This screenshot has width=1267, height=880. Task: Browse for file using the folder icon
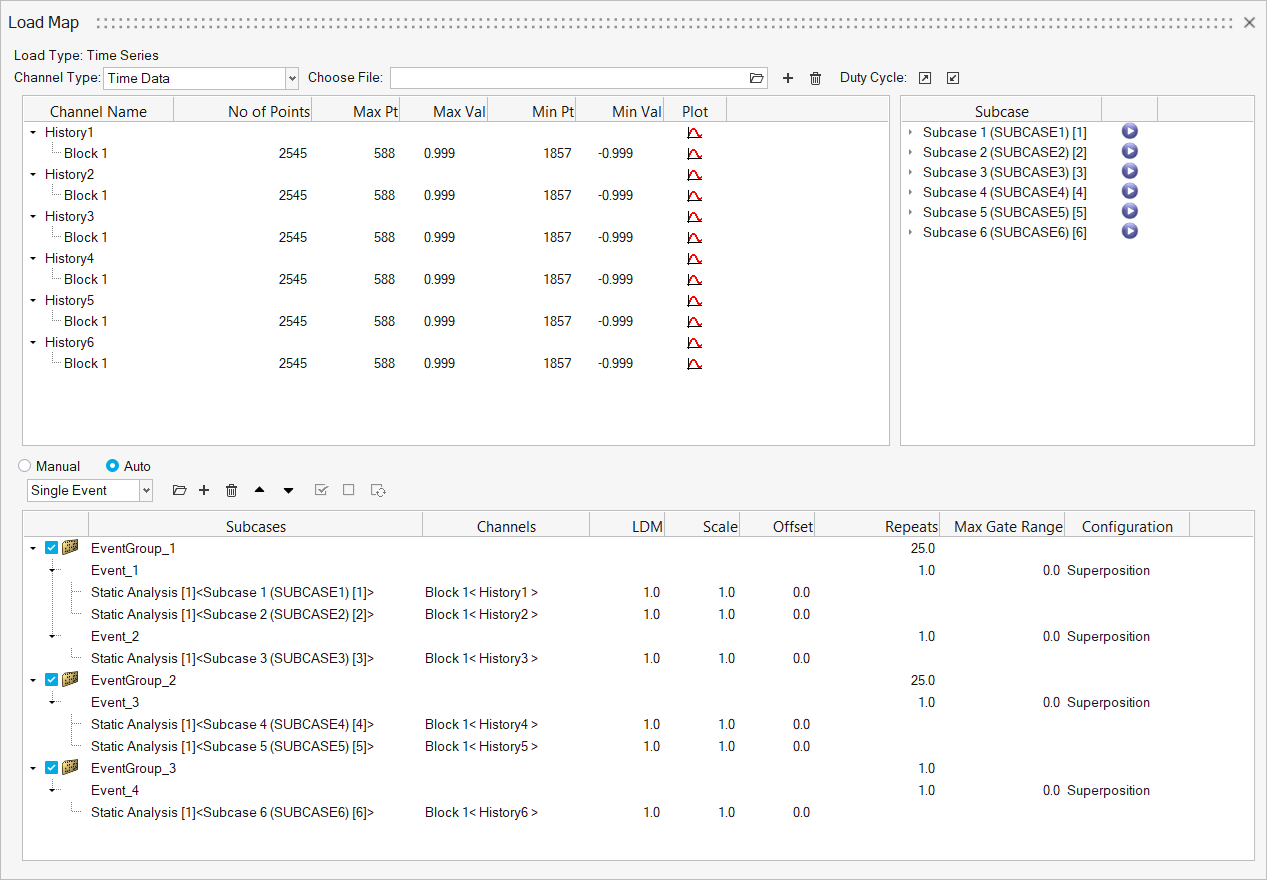pyautogui.click(x=757, y=78)
